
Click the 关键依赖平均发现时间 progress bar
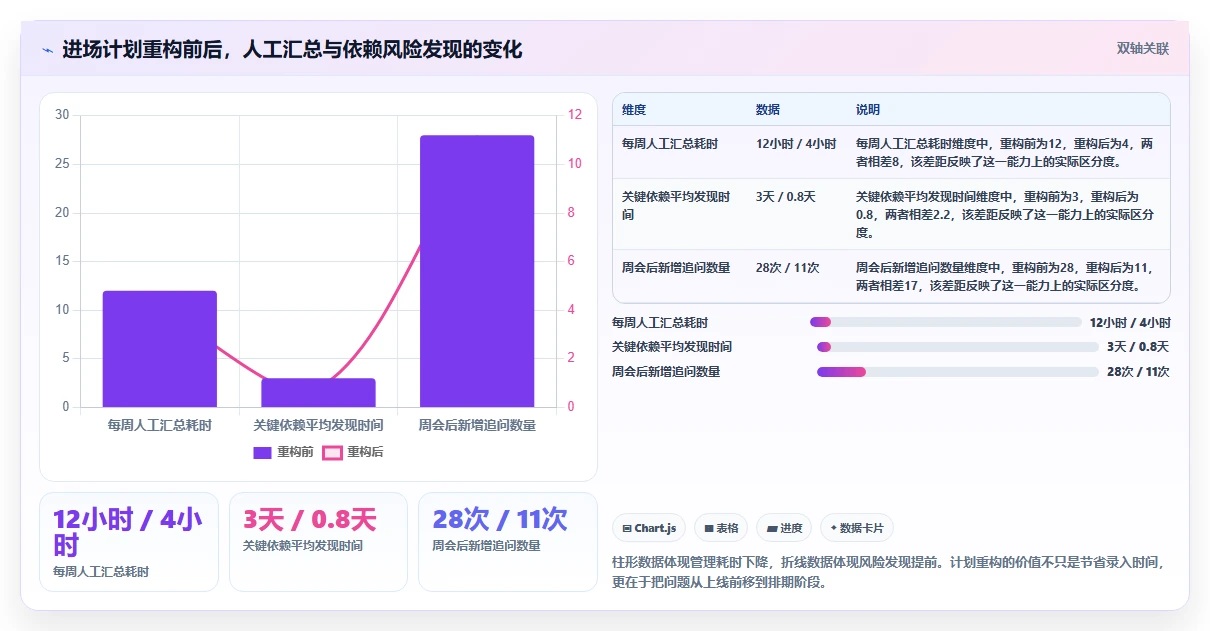(x=958, y=347)
